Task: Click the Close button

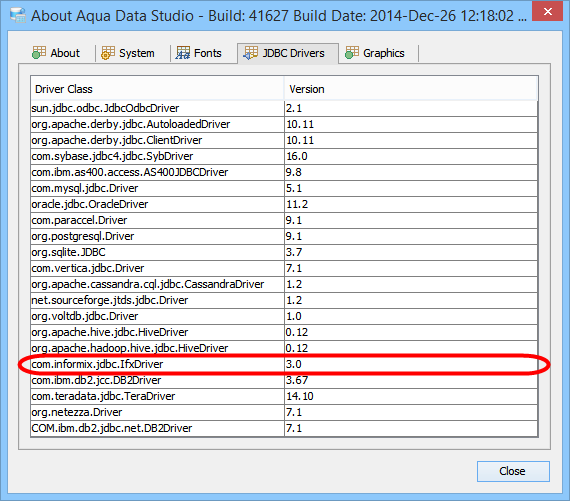Action: pyautogui.click(x=513, y=471)
